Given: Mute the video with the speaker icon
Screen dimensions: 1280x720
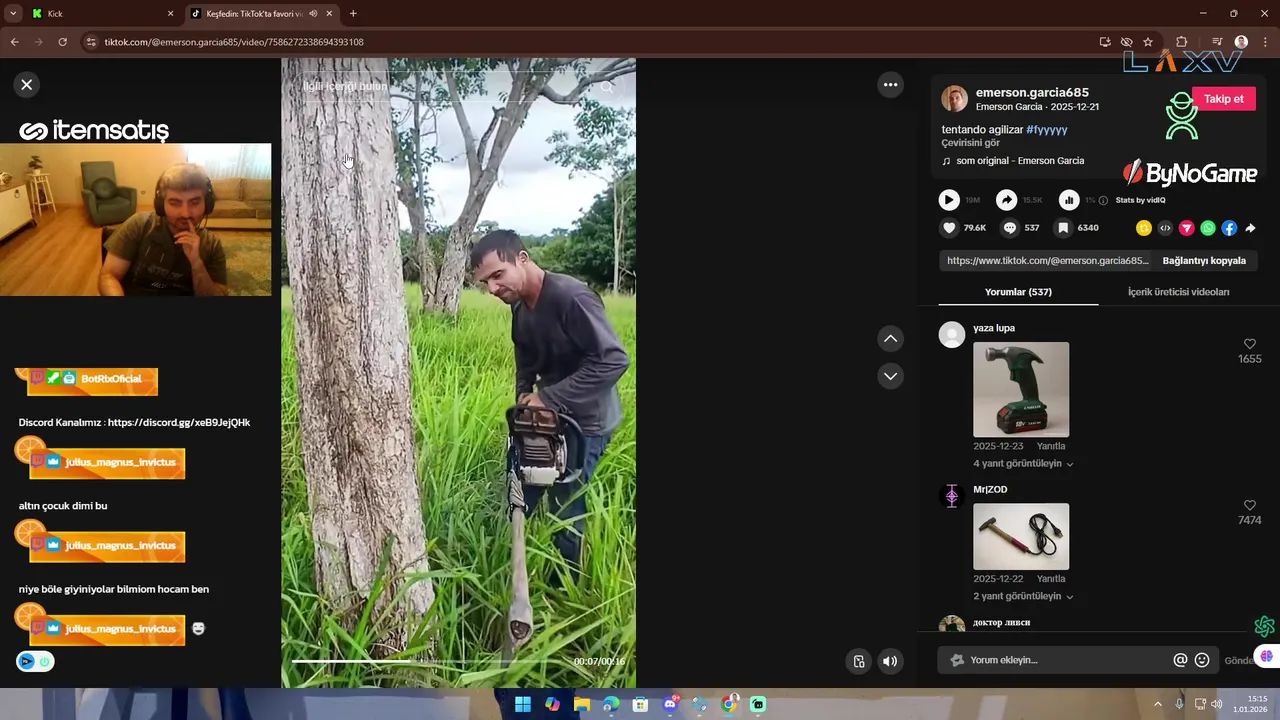Looking at the screenshot, I should point(890,661).
